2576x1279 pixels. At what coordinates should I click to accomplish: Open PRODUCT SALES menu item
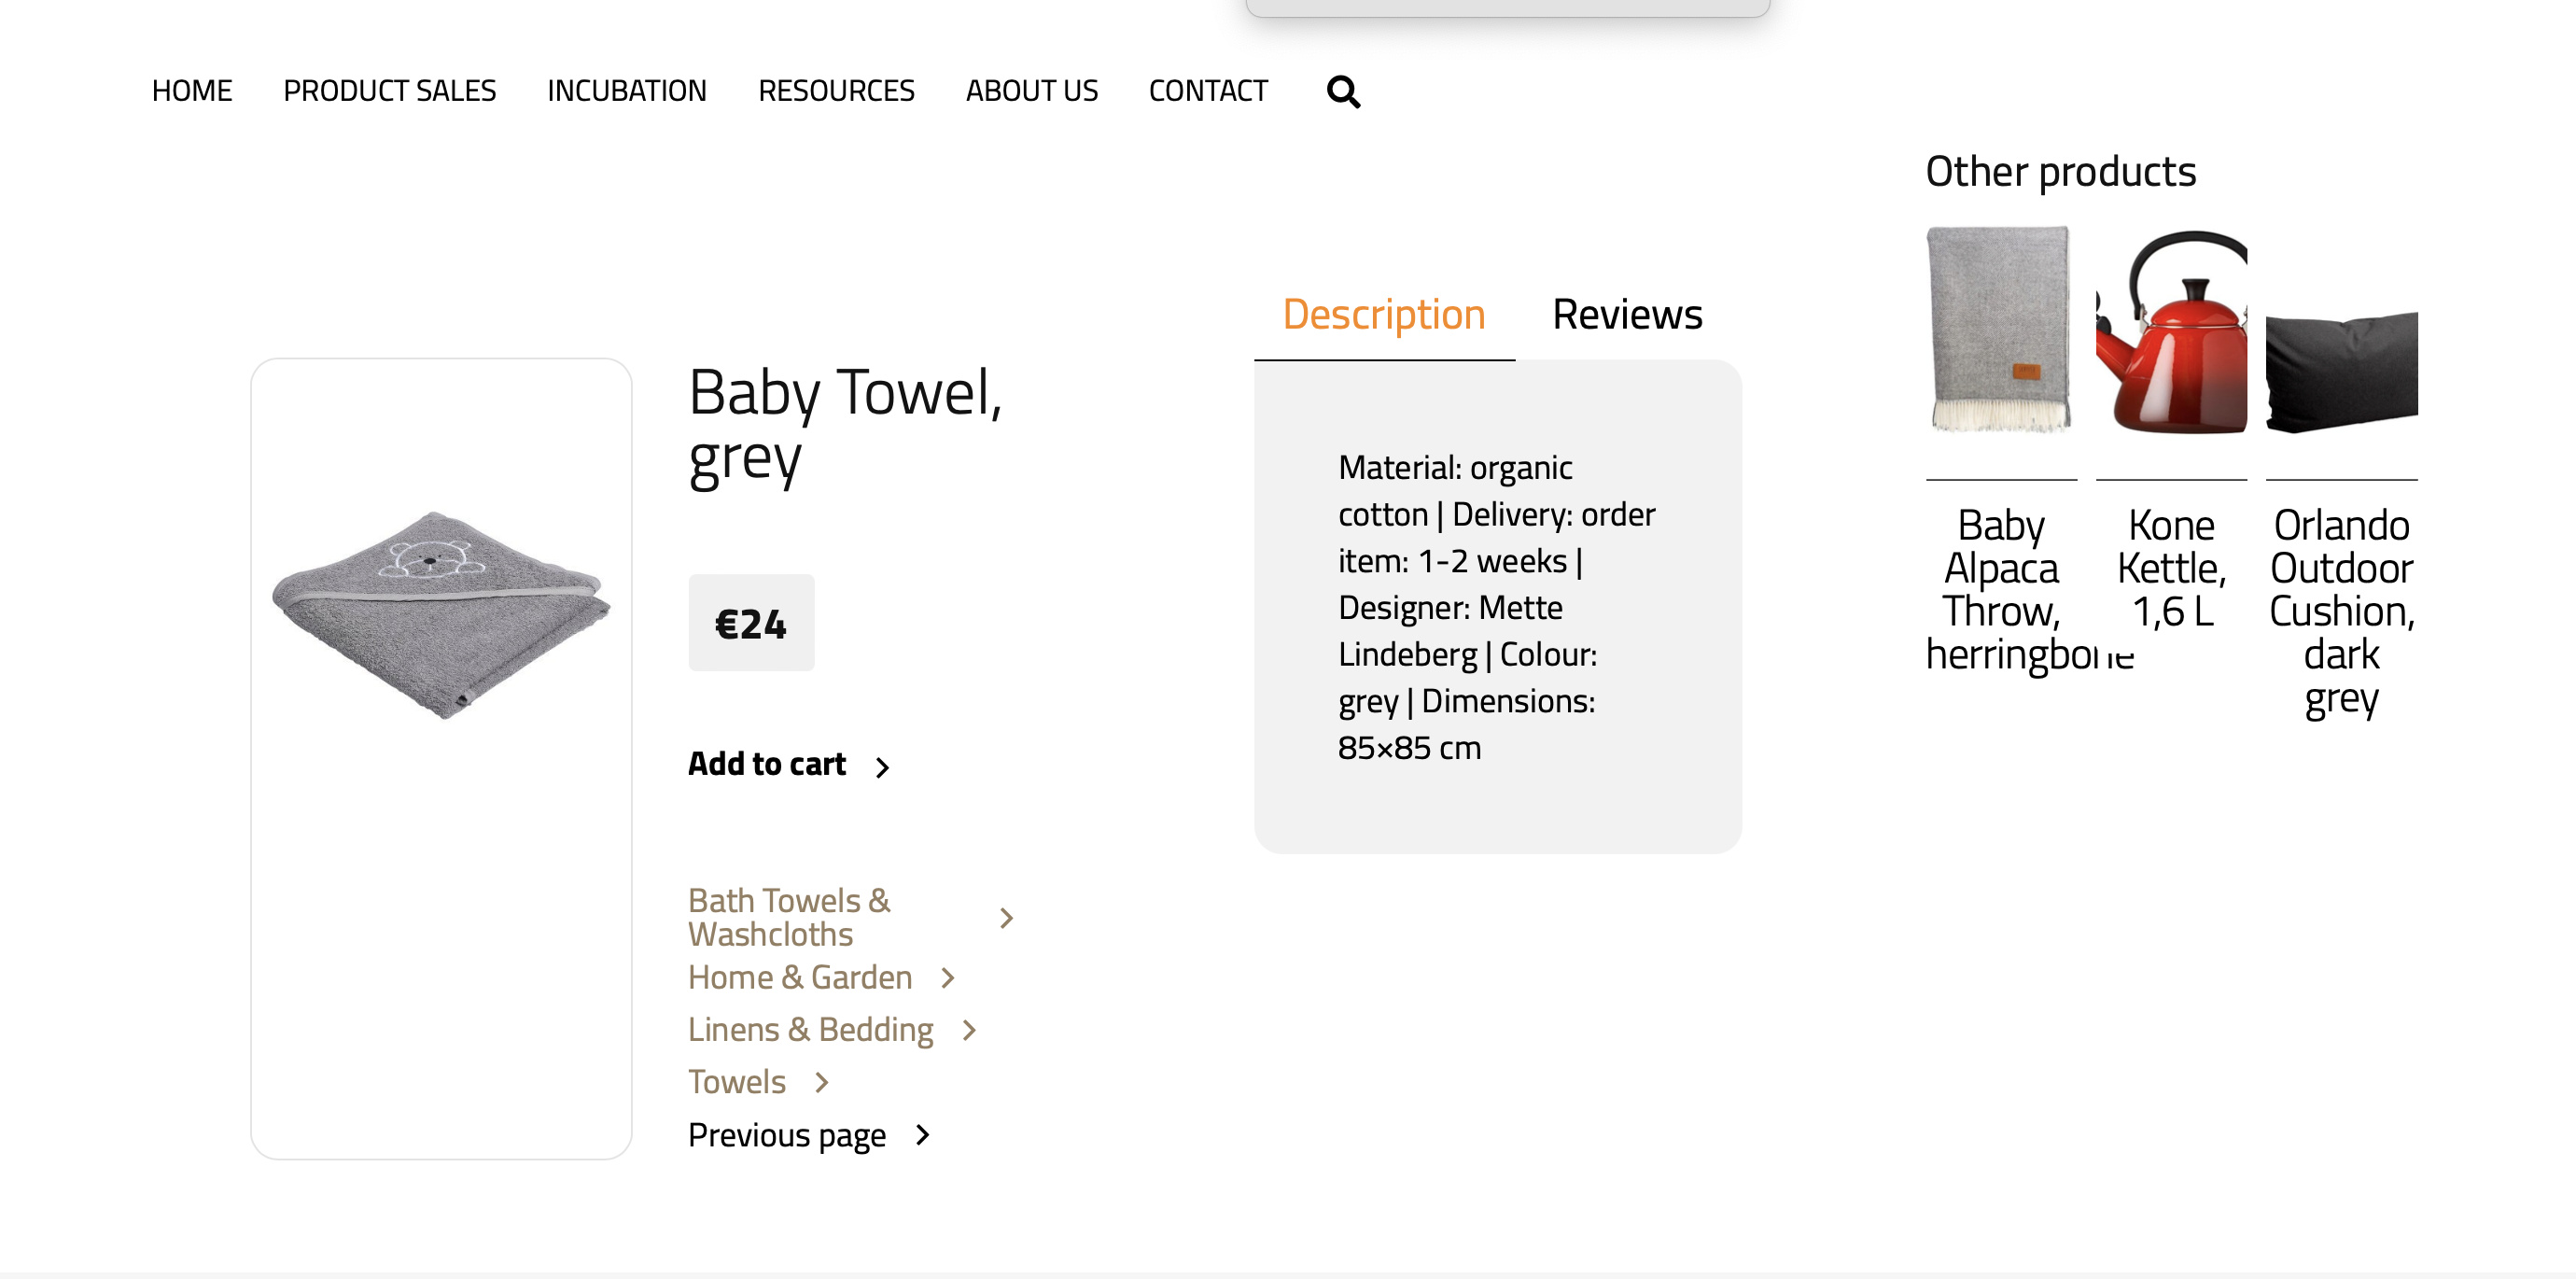click(389, 91)
